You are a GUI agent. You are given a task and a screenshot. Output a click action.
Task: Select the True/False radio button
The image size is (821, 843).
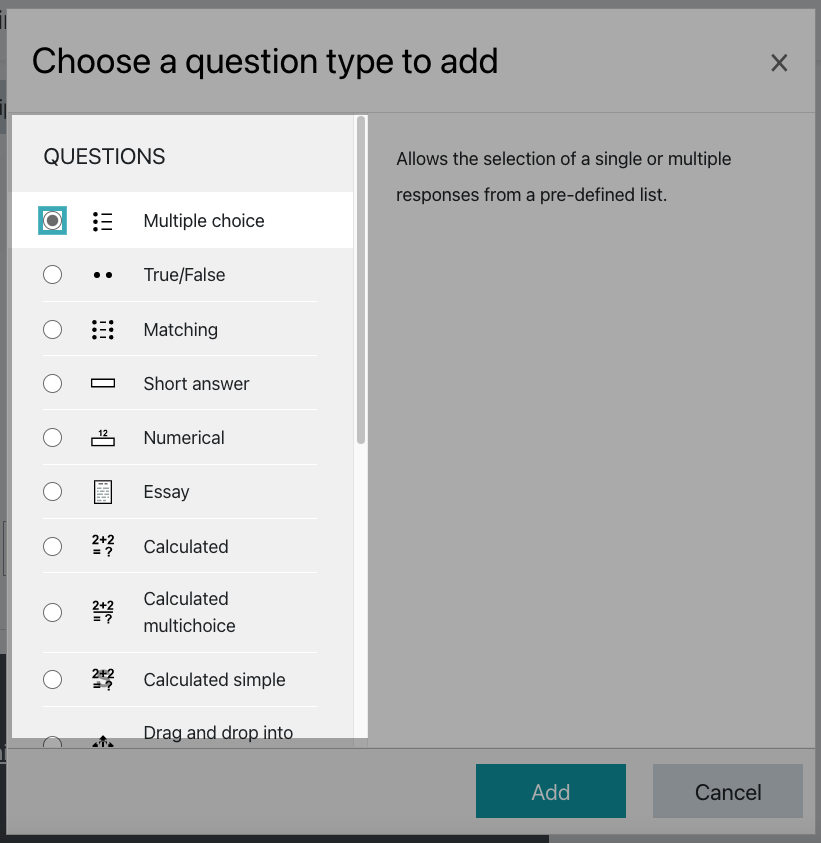click(x=52, y=275)
